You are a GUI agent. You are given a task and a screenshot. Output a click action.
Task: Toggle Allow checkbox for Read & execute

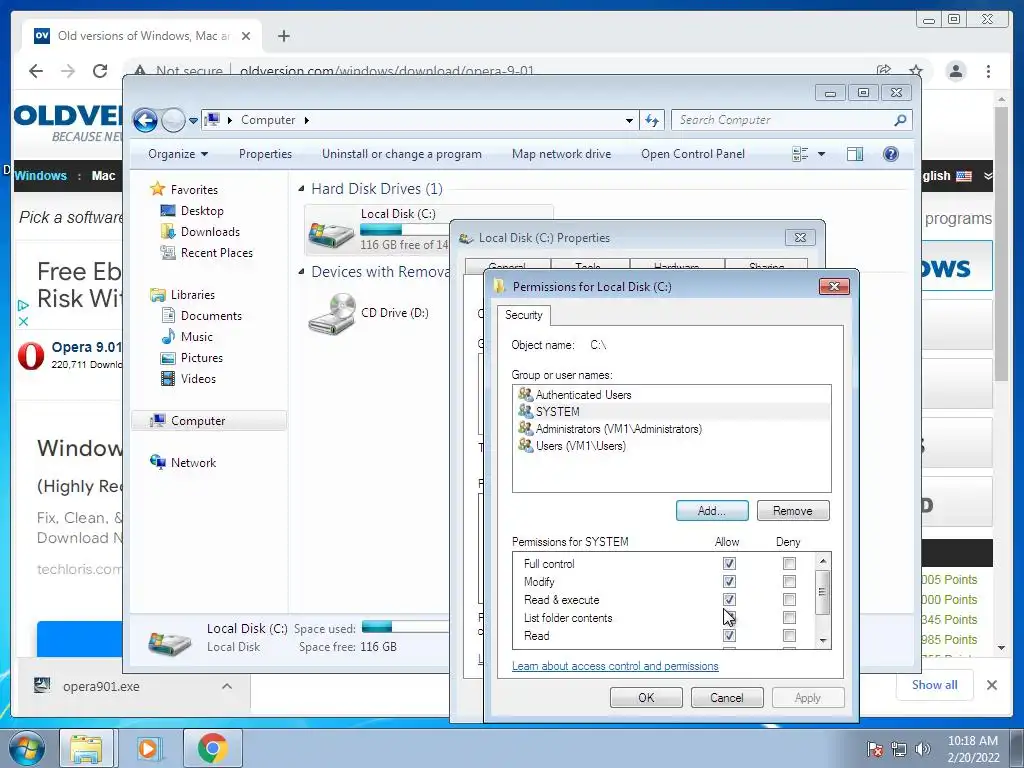[729, 599]
